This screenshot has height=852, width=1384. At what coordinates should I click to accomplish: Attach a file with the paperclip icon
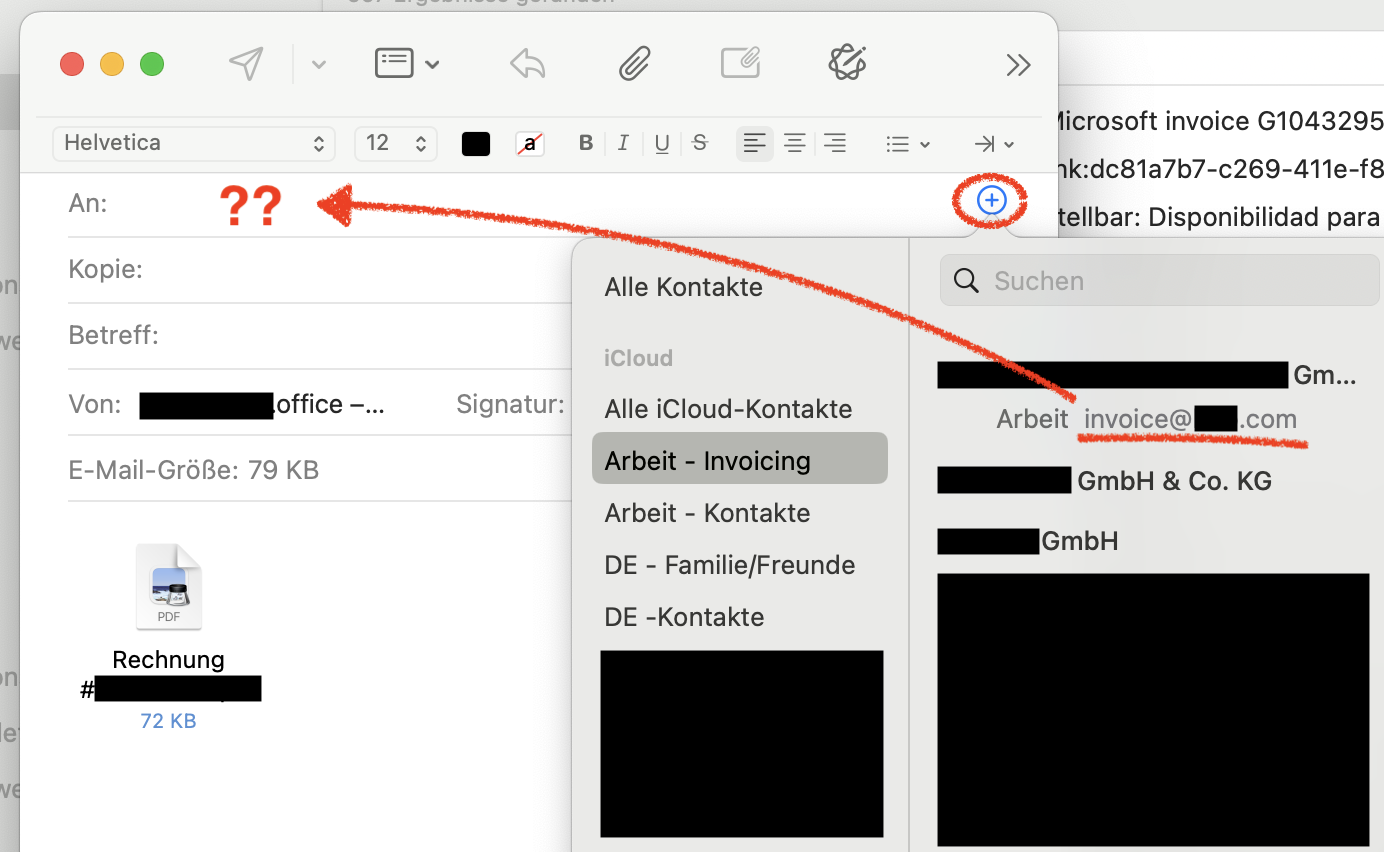(634, 64)
